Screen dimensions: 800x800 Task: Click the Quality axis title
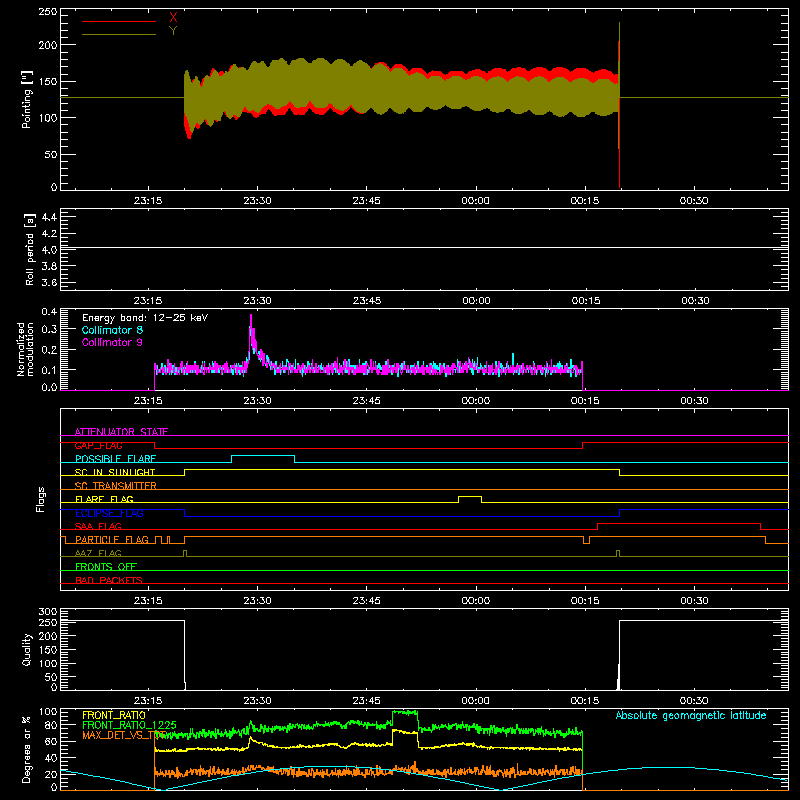click(x=27, y=649)
